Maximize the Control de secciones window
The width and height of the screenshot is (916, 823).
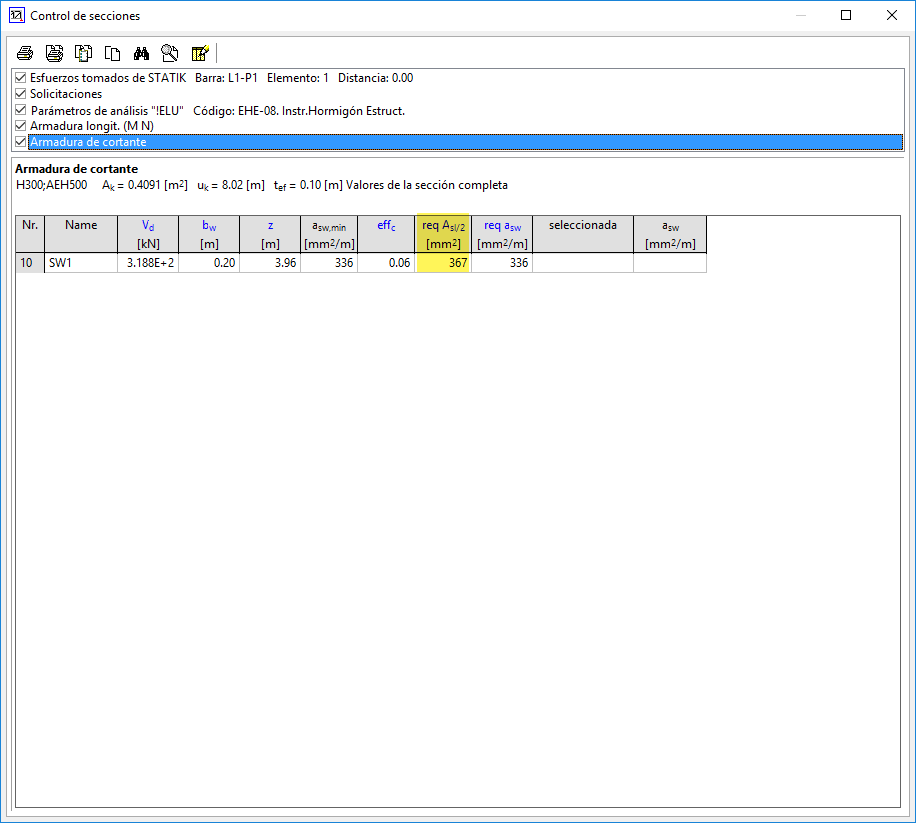[846, 15]
